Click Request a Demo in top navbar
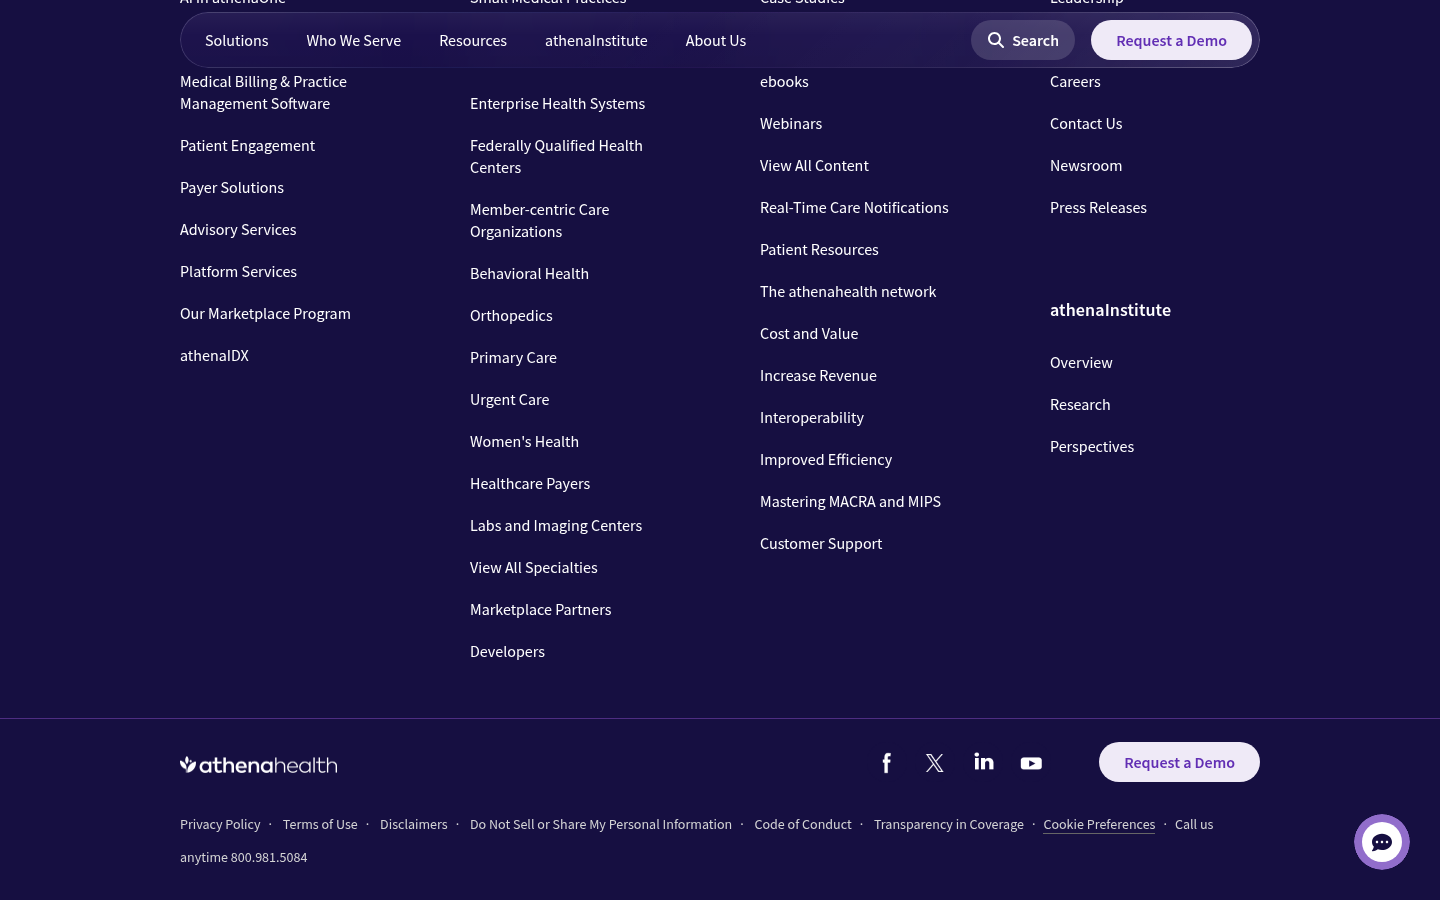The image size is (1440, 900). (x=1171, y=40)
